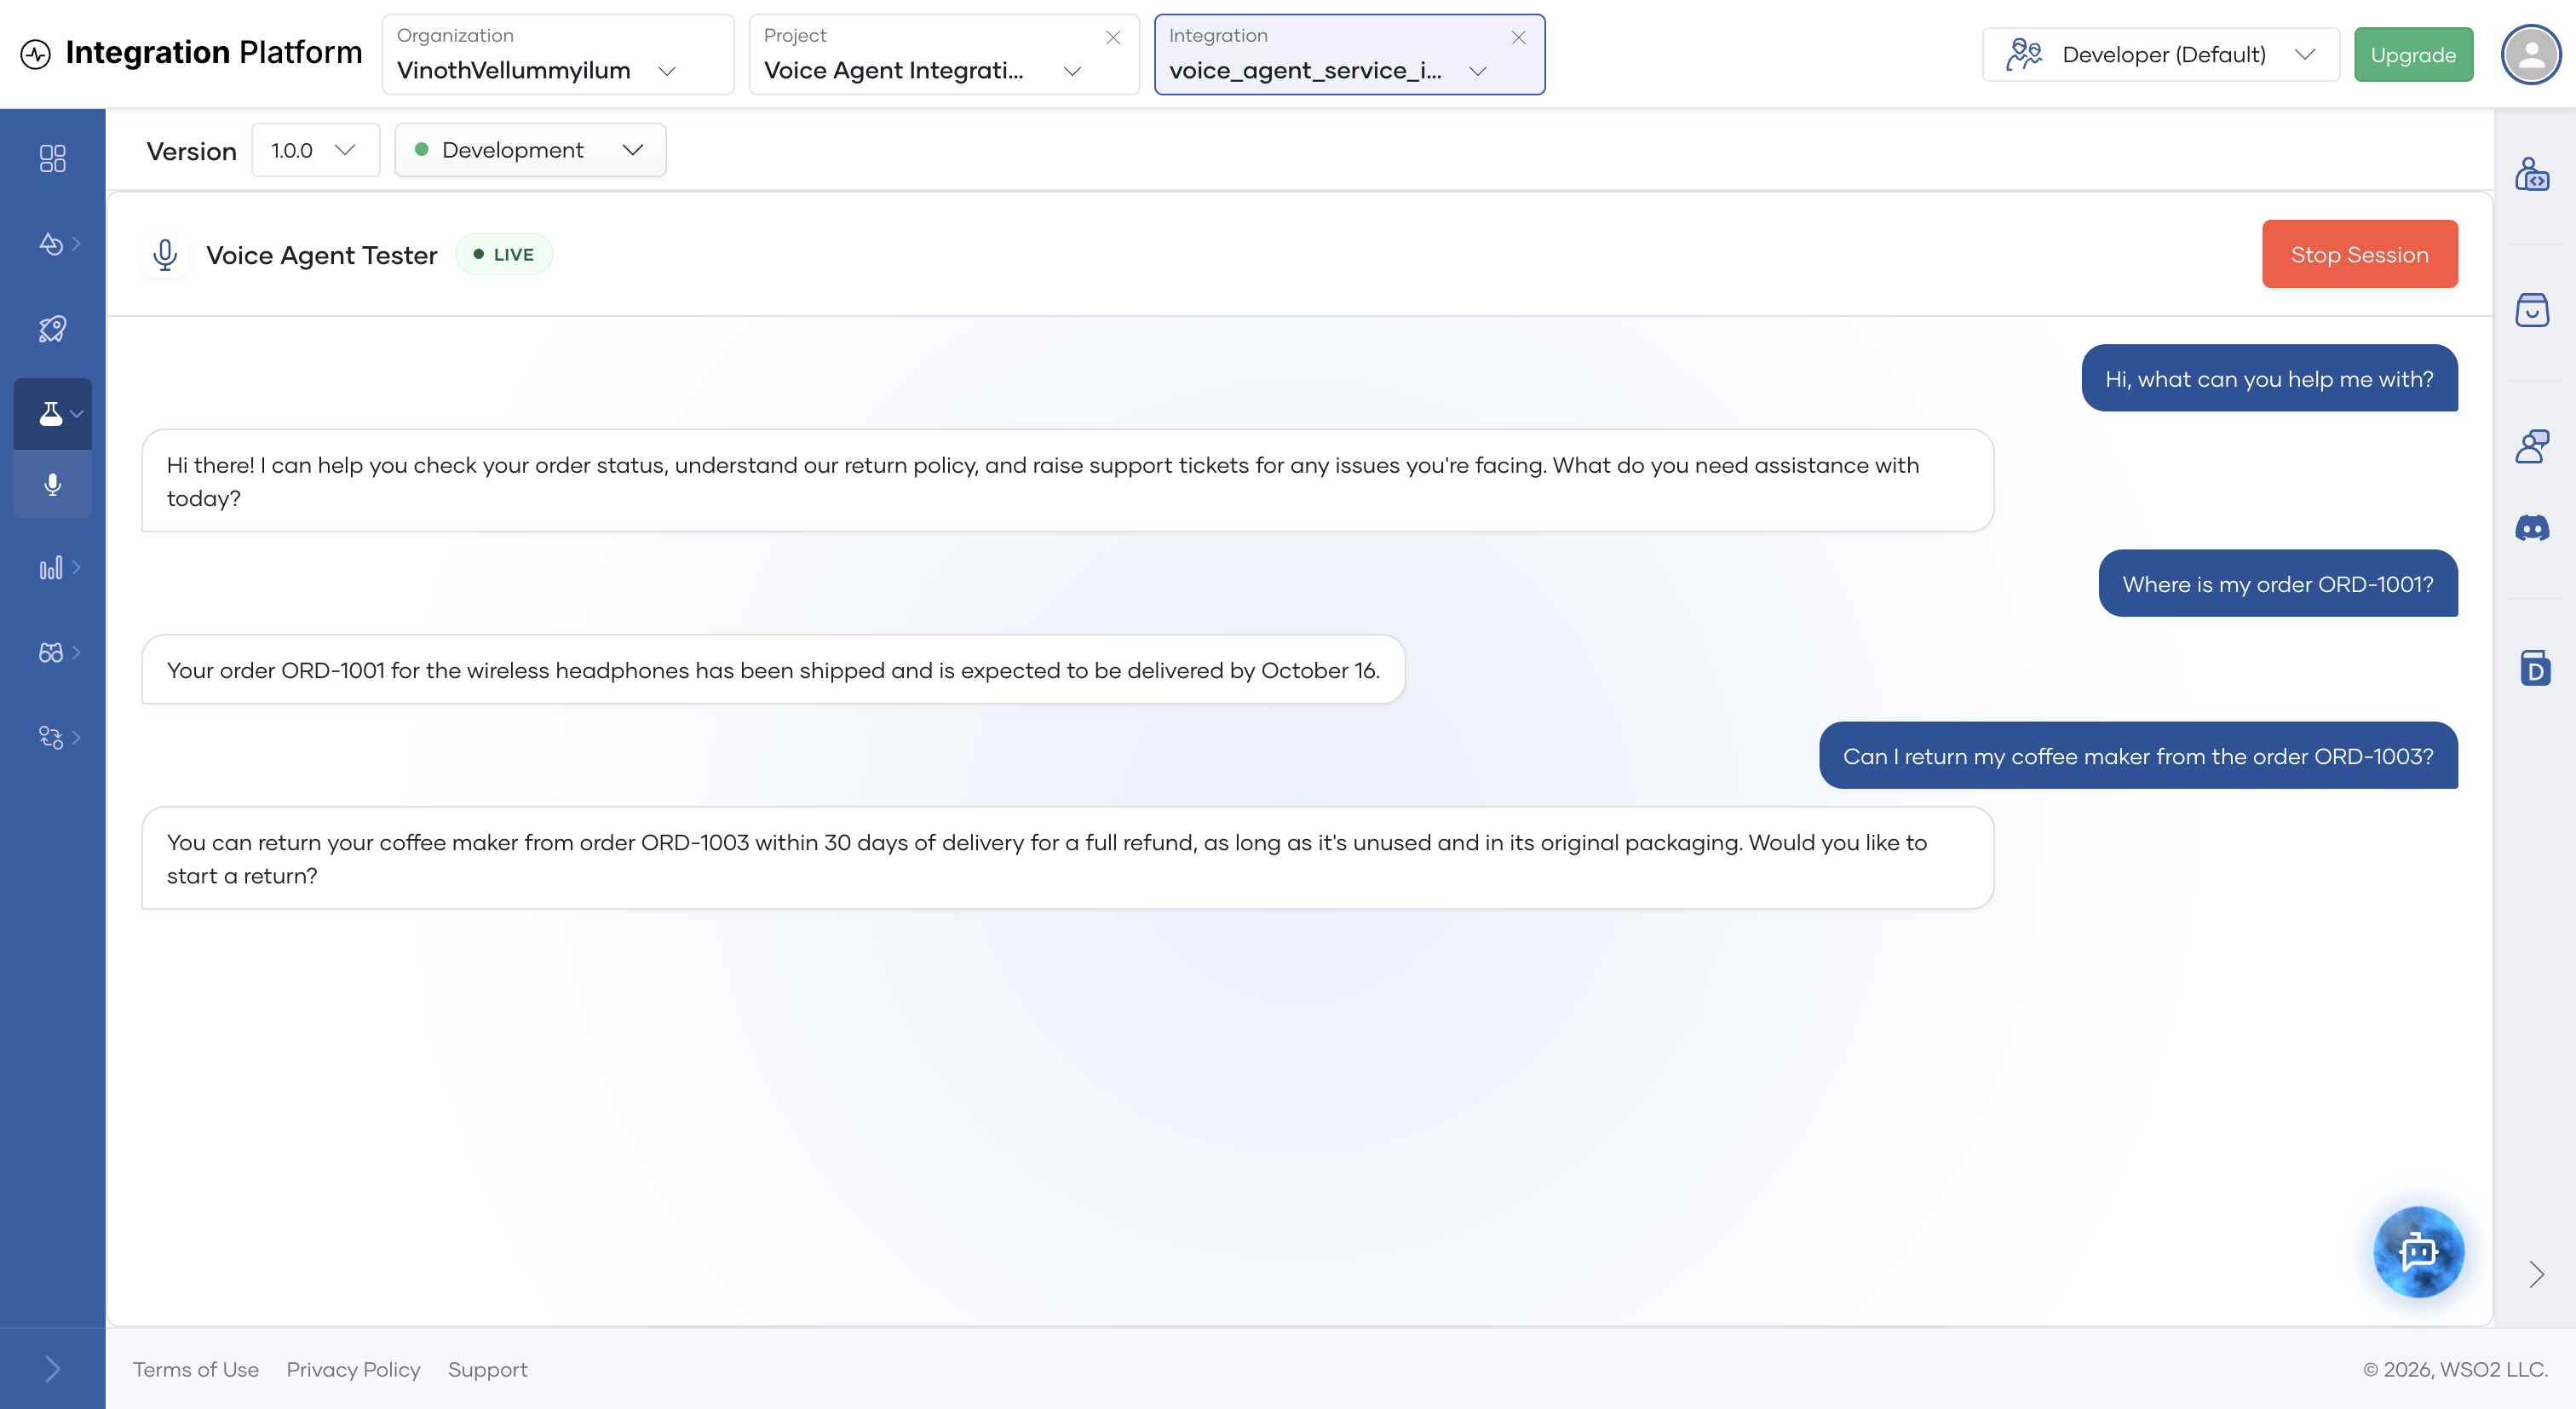Viewport: 2576px width, 1409px height.
Task: Click the coffee maker return question message
Action: 2138,755
